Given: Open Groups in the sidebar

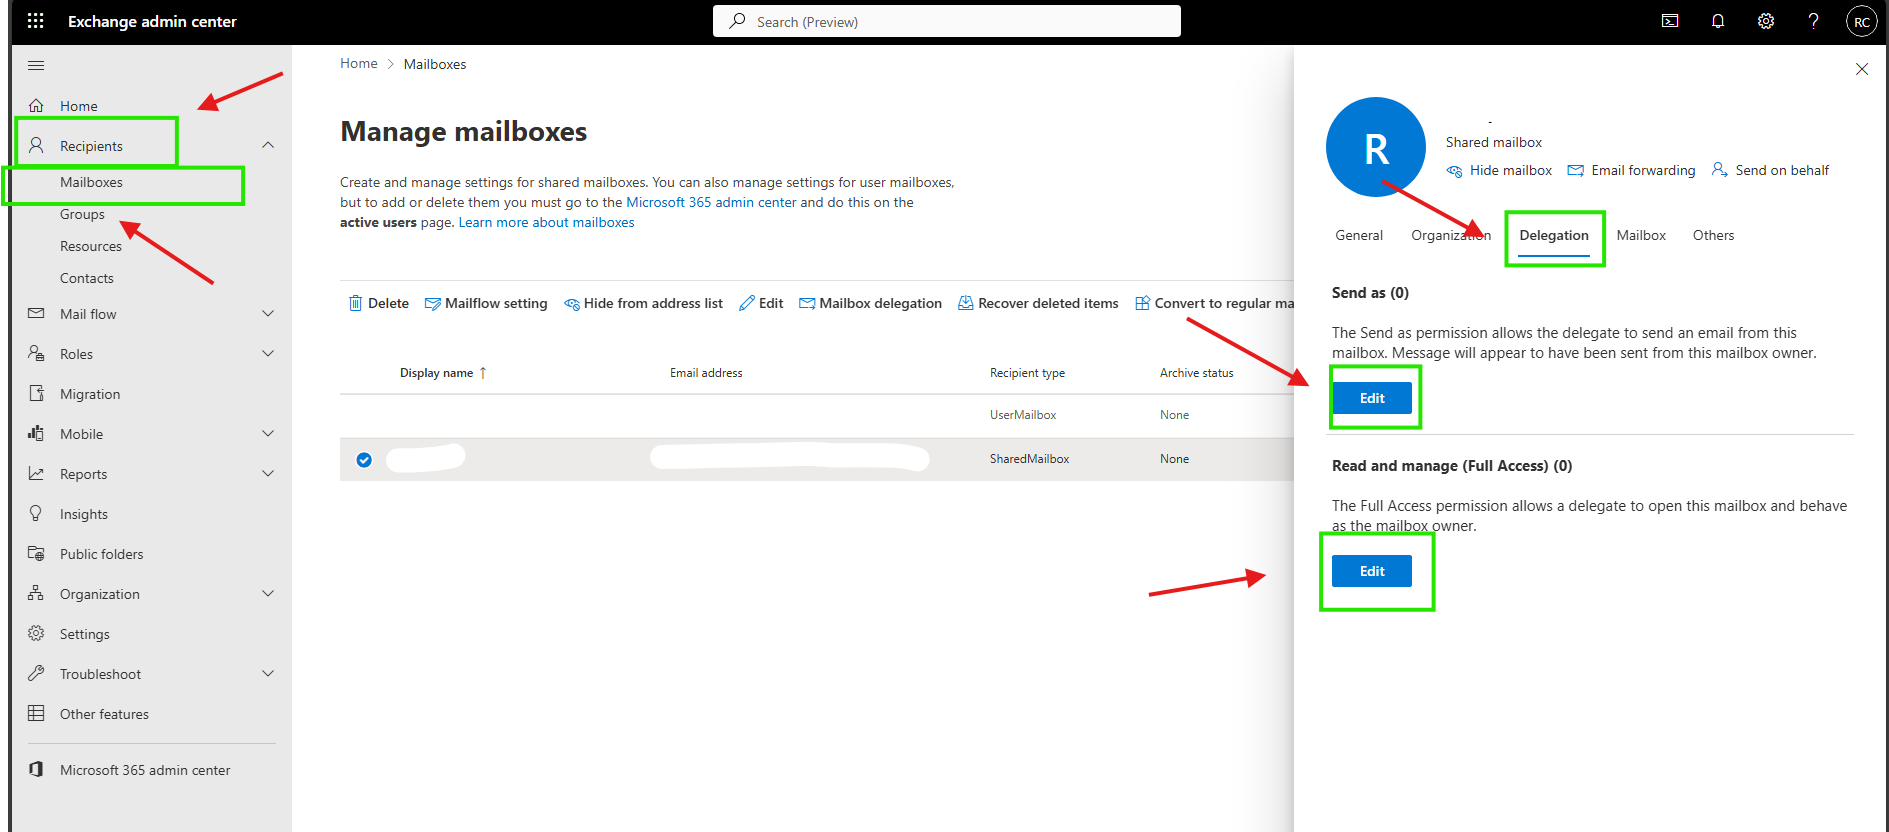Looking at the screenshot, I should 82,214.
